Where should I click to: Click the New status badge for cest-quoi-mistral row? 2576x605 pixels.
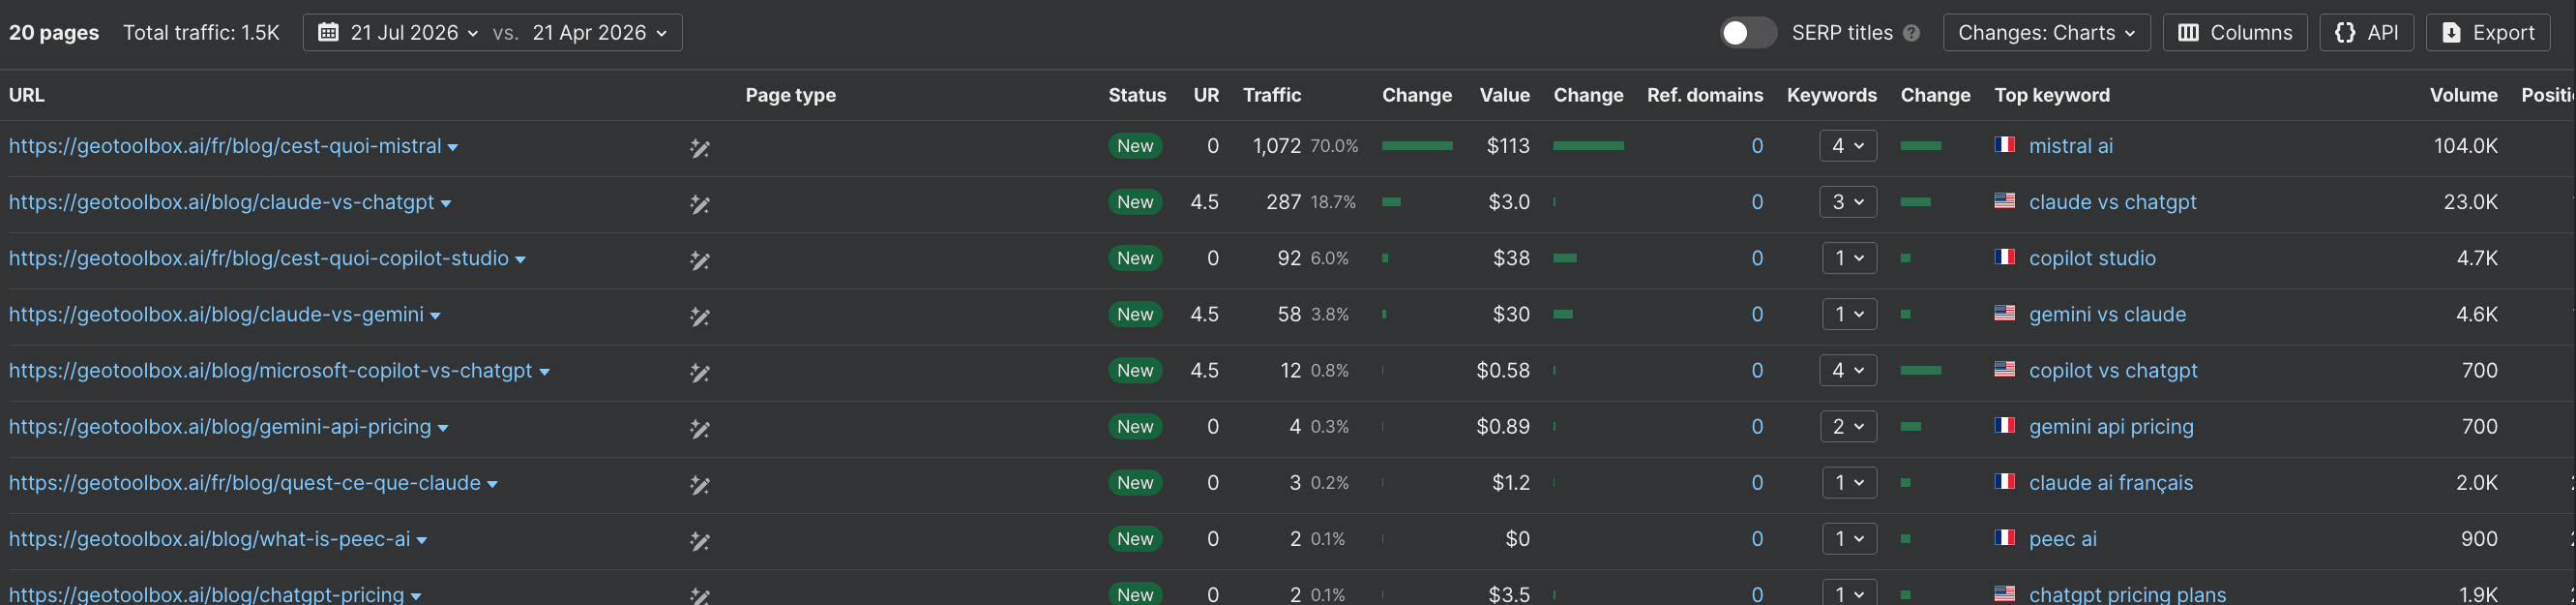click(1135, 146)
